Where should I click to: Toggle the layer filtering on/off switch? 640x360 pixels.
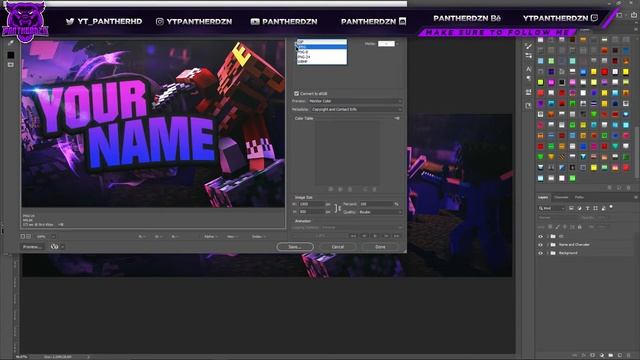click(611, 207)
